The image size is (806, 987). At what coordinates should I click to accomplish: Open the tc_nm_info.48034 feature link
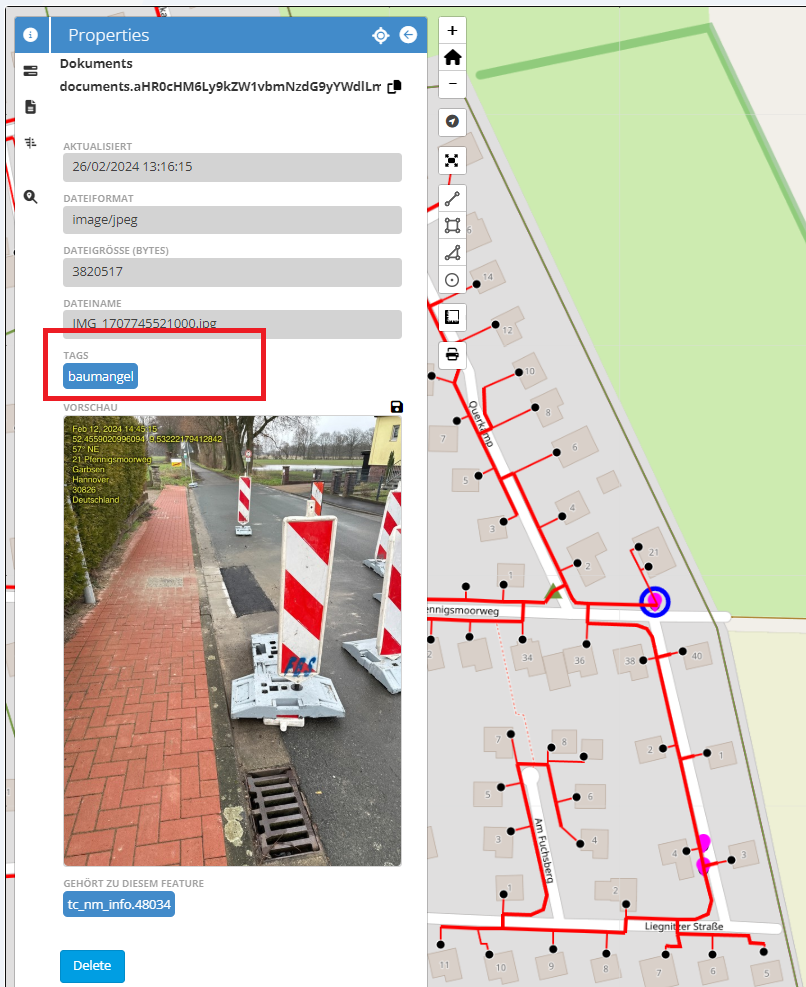119,905
